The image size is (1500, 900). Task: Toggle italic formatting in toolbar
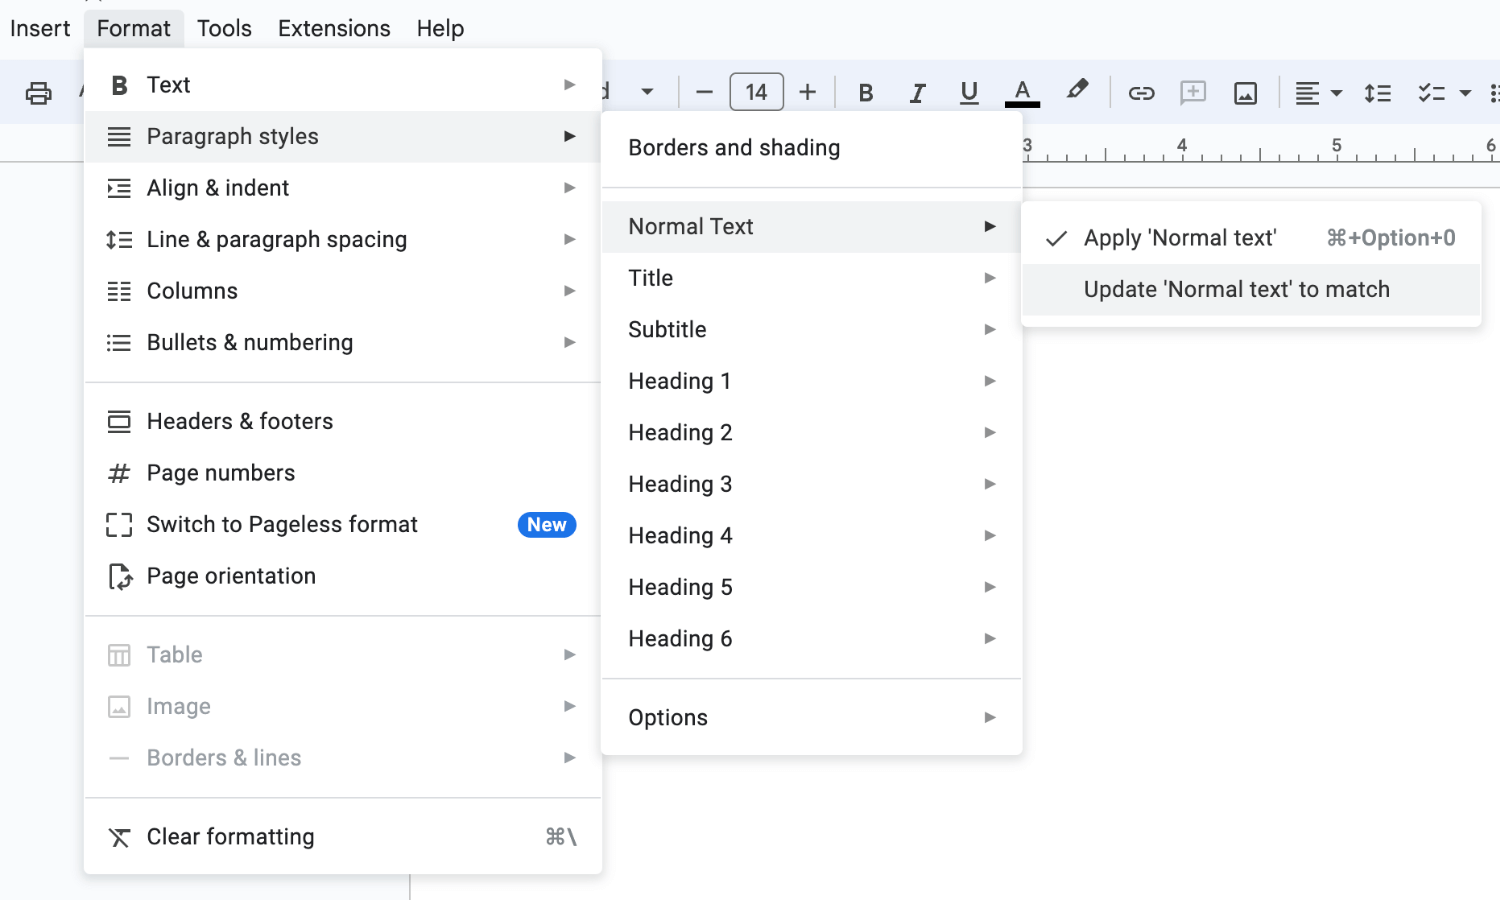(917, 93)
